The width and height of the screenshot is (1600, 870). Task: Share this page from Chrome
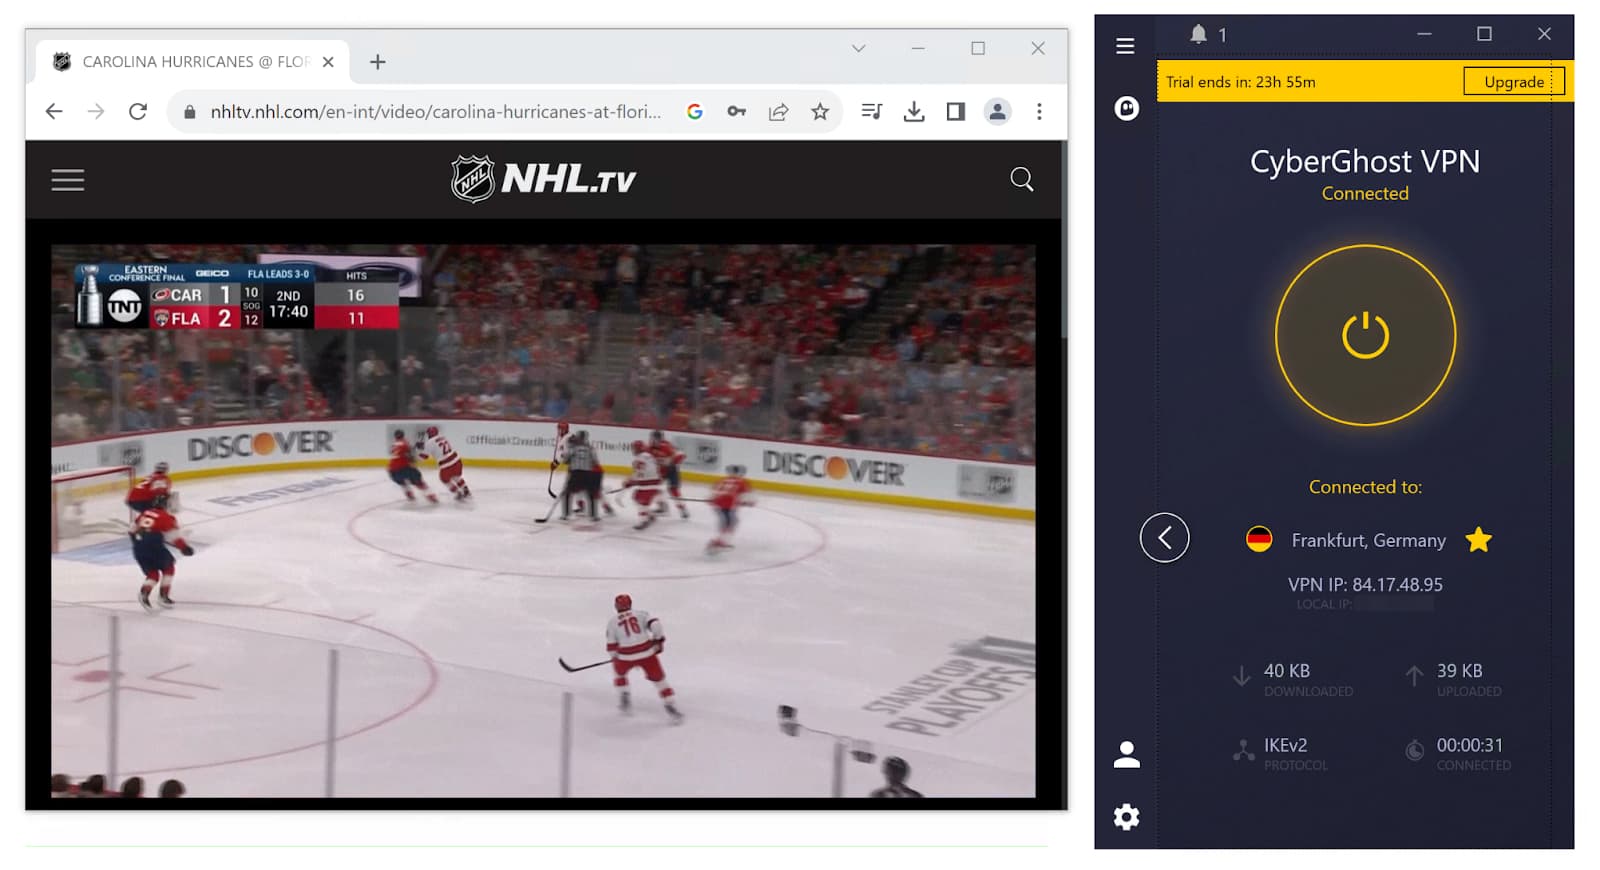point(778,112)
